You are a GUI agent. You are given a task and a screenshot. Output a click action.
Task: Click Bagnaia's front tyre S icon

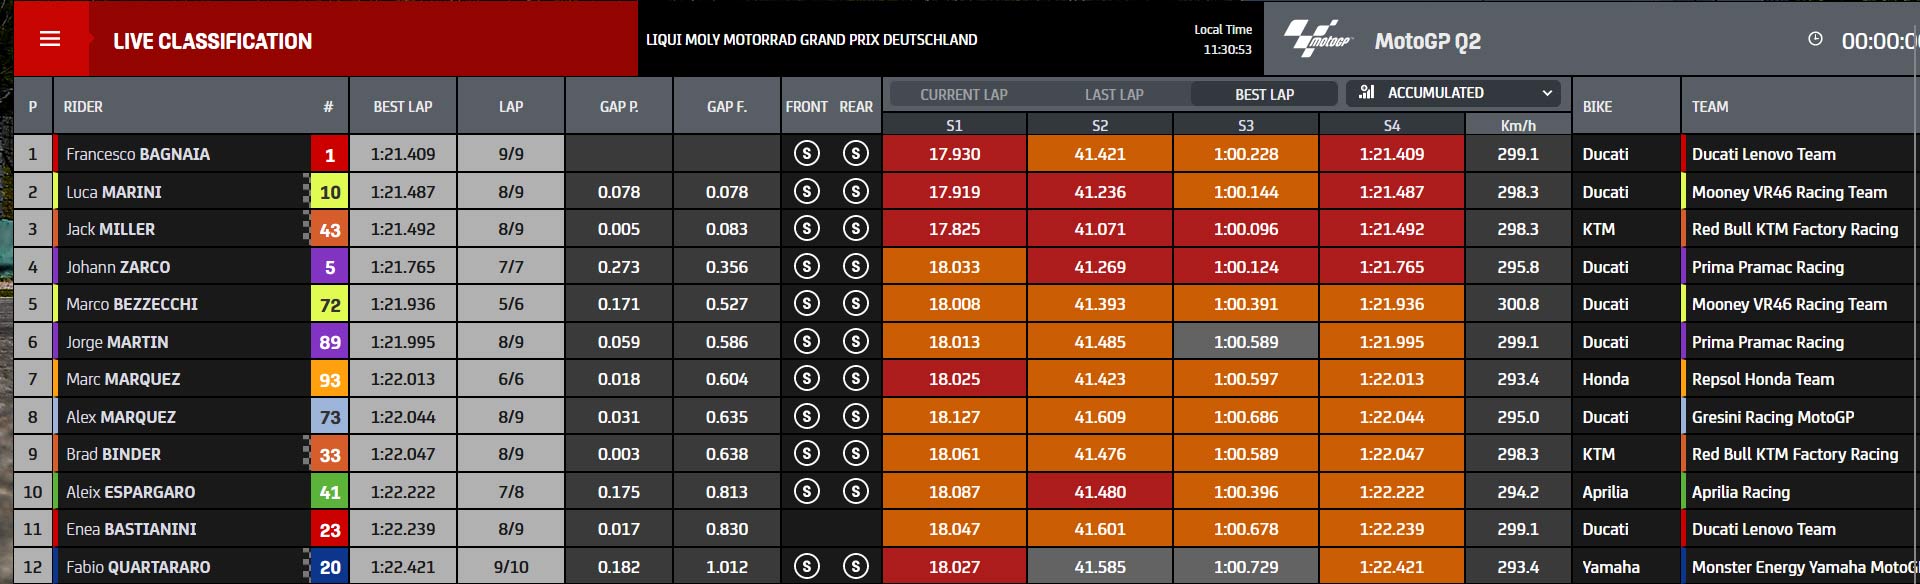pyautogui.click(x=807, y=154)
